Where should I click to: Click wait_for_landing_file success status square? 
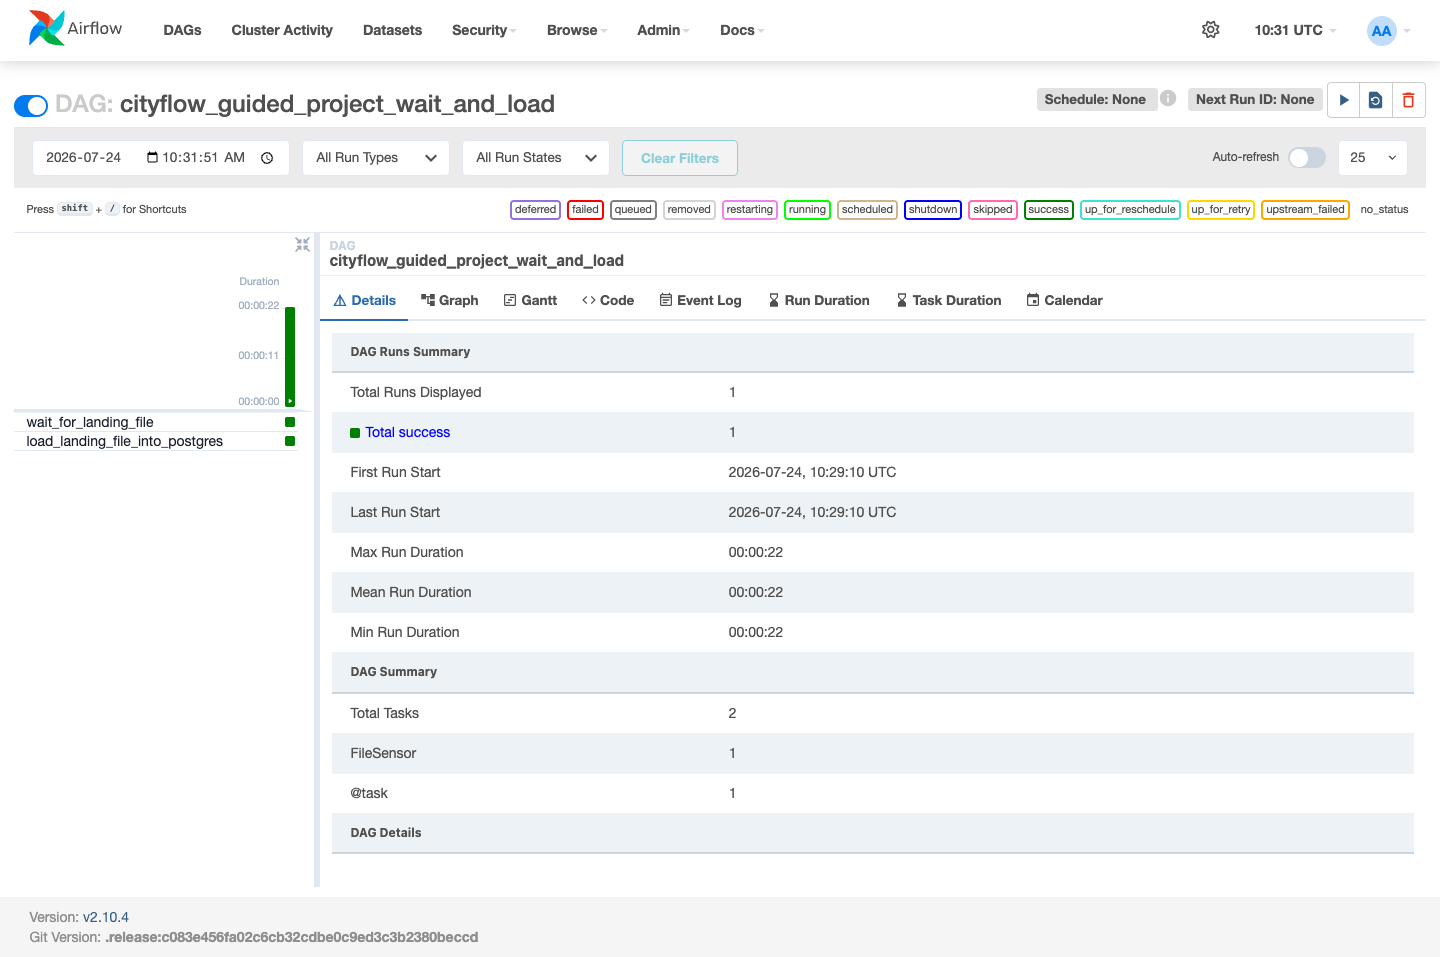[x=290, y=422]
